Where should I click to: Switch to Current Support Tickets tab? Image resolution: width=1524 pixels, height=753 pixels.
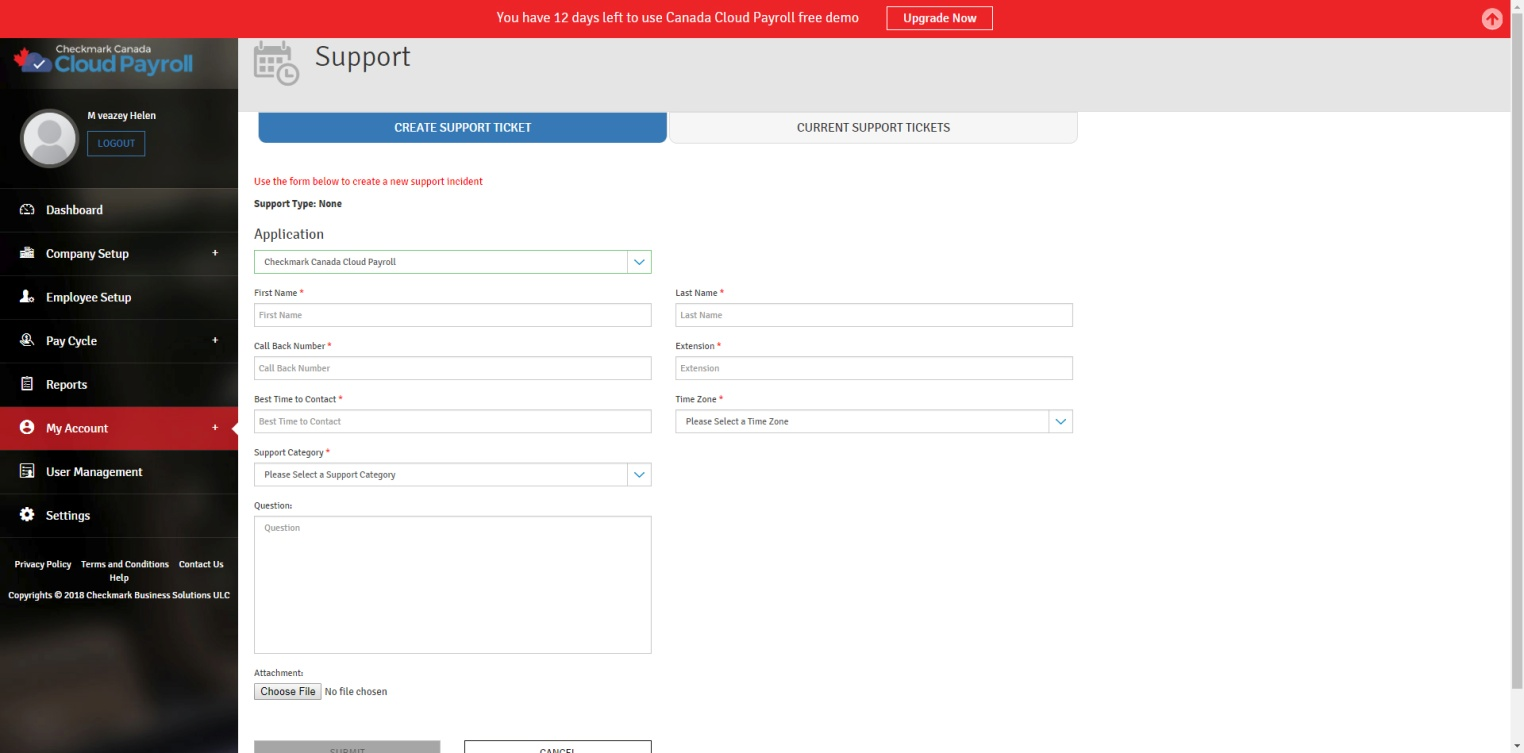(x=873, y=128)
